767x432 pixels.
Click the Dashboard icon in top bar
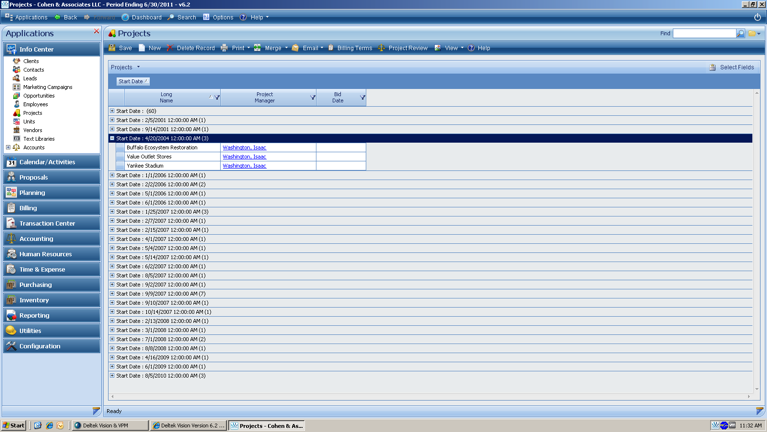click(x=125, y=17)
